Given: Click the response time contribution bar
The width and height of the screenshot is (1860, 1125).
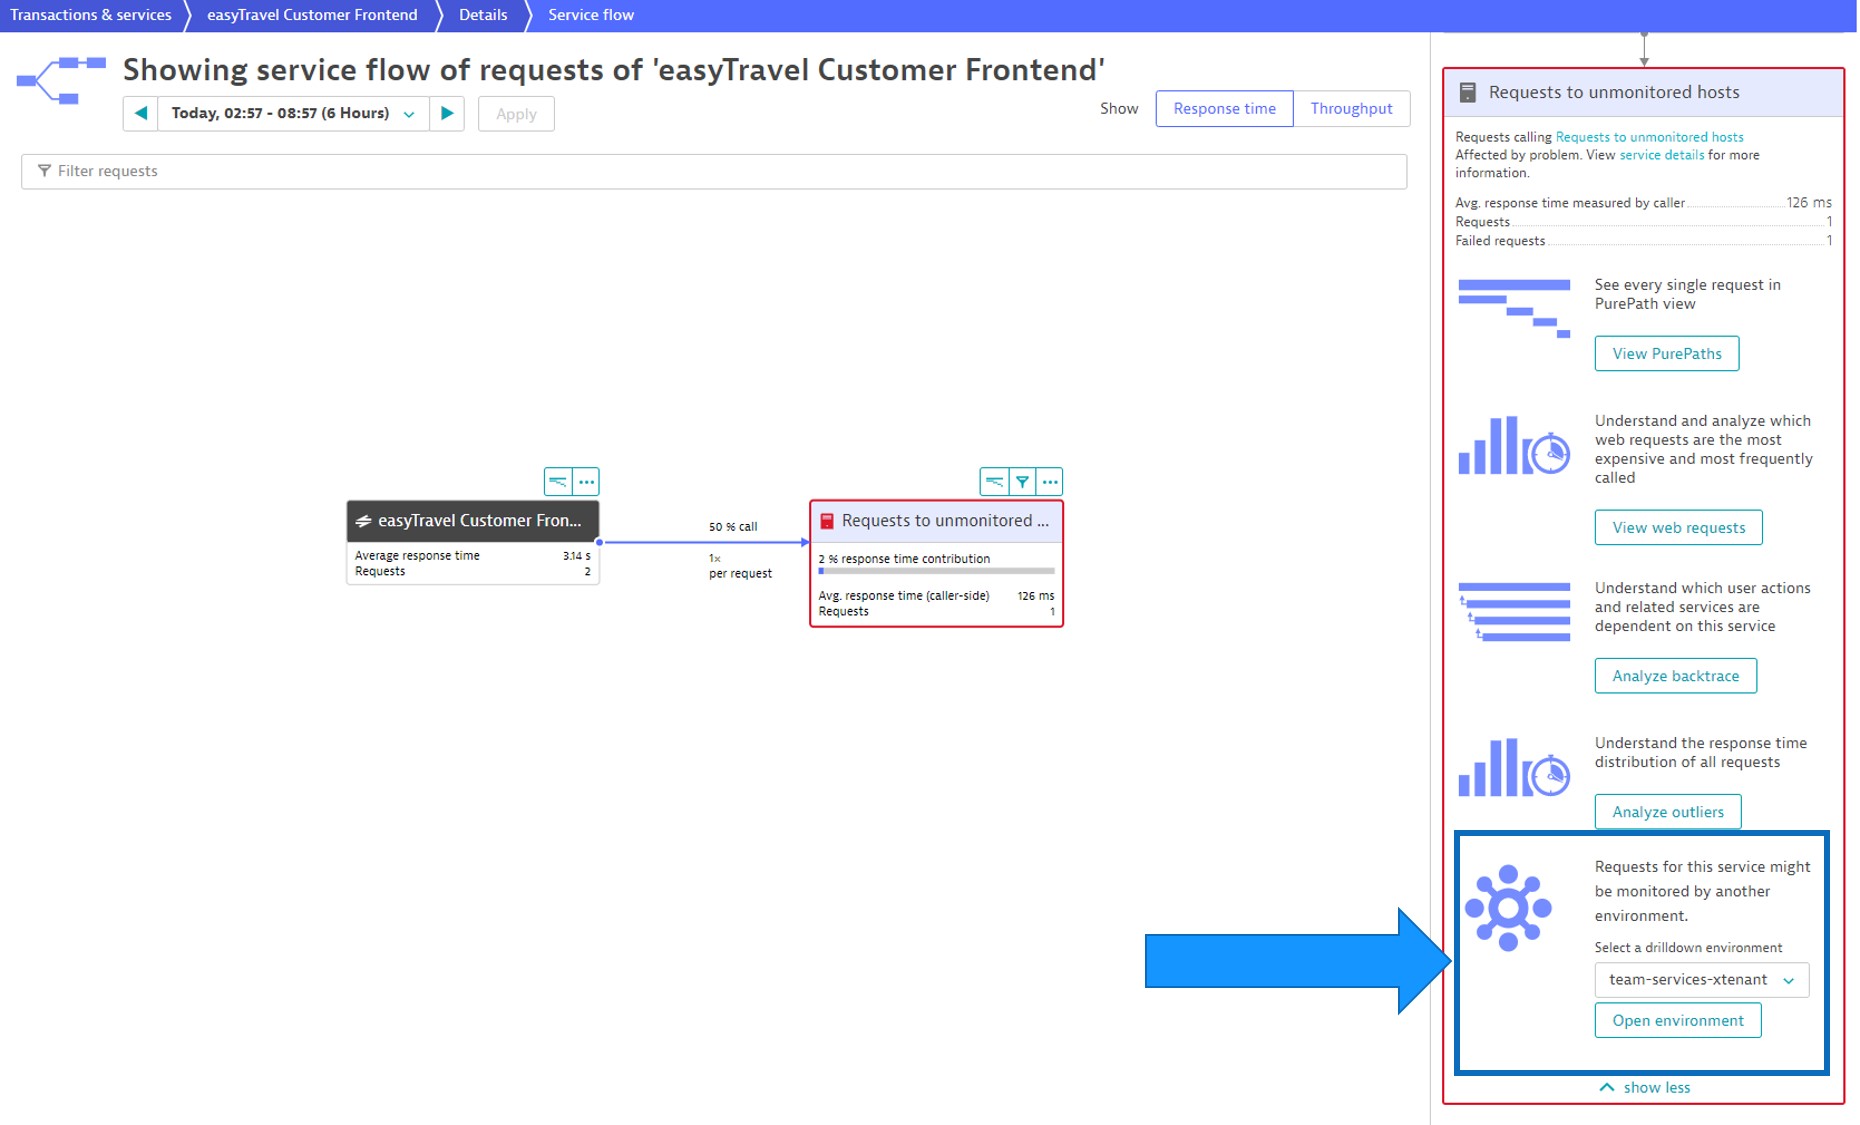Looking at the screenshot, I should point(936,571).
